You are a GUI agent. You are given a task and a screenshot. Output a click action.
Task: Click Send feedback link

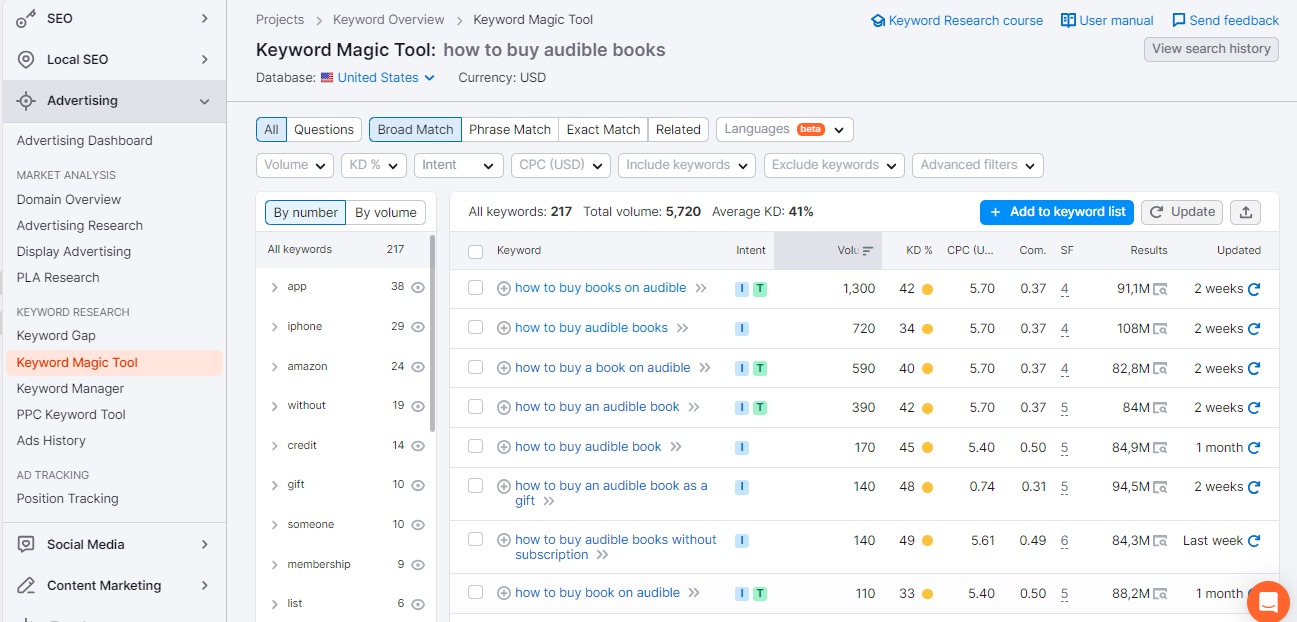(x=1225, y=20)
